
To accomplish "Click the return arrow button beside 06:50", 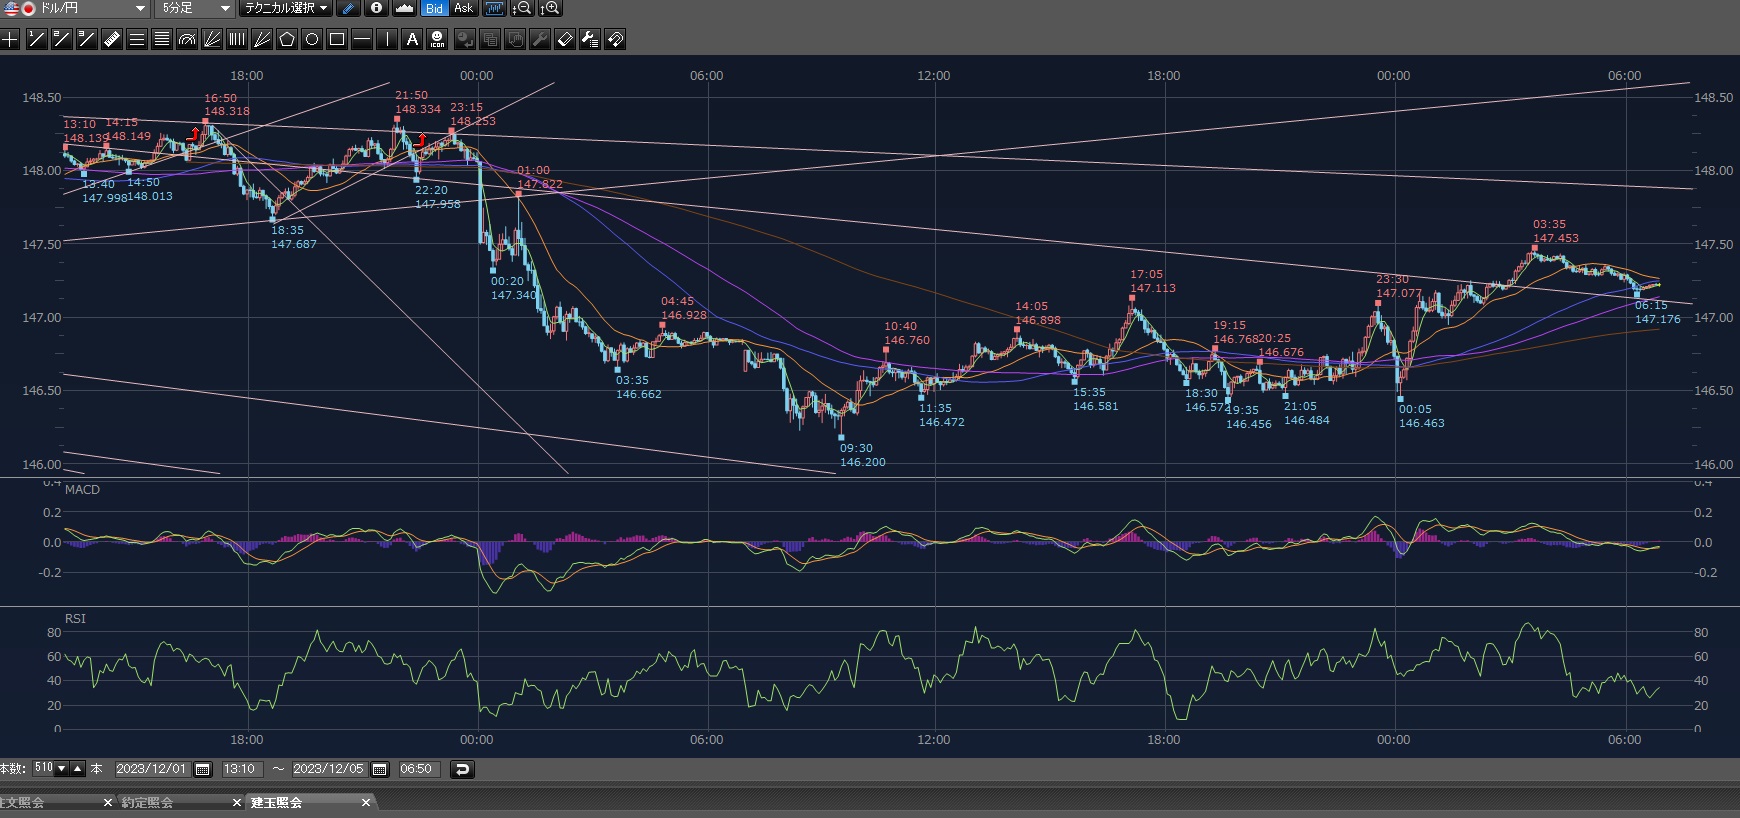I will pyautogui.click(x=461, y=769).
